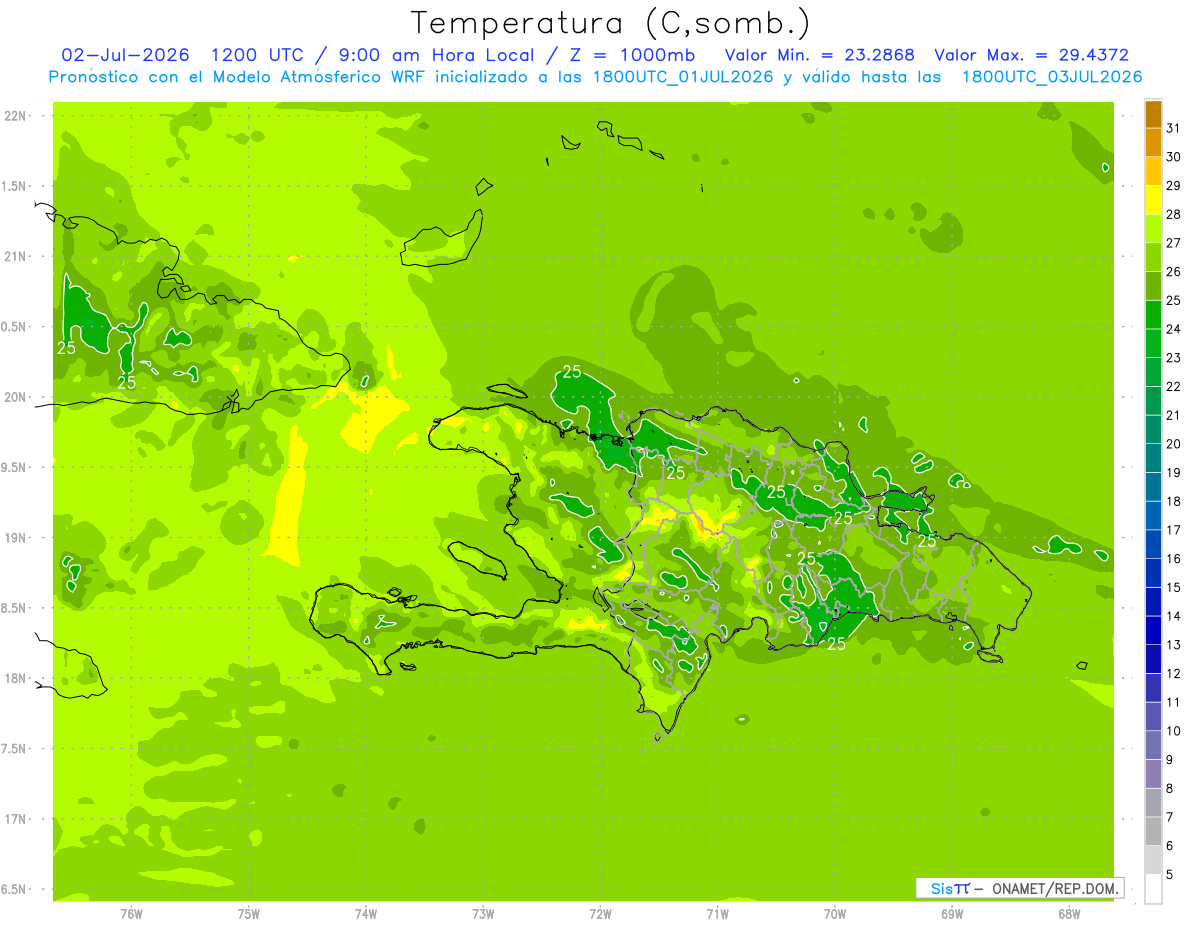Viewport: 1200px width, 927px height.
Task: Click the Valor Max. = 29.4372 text
Action: coord(1031,55)
